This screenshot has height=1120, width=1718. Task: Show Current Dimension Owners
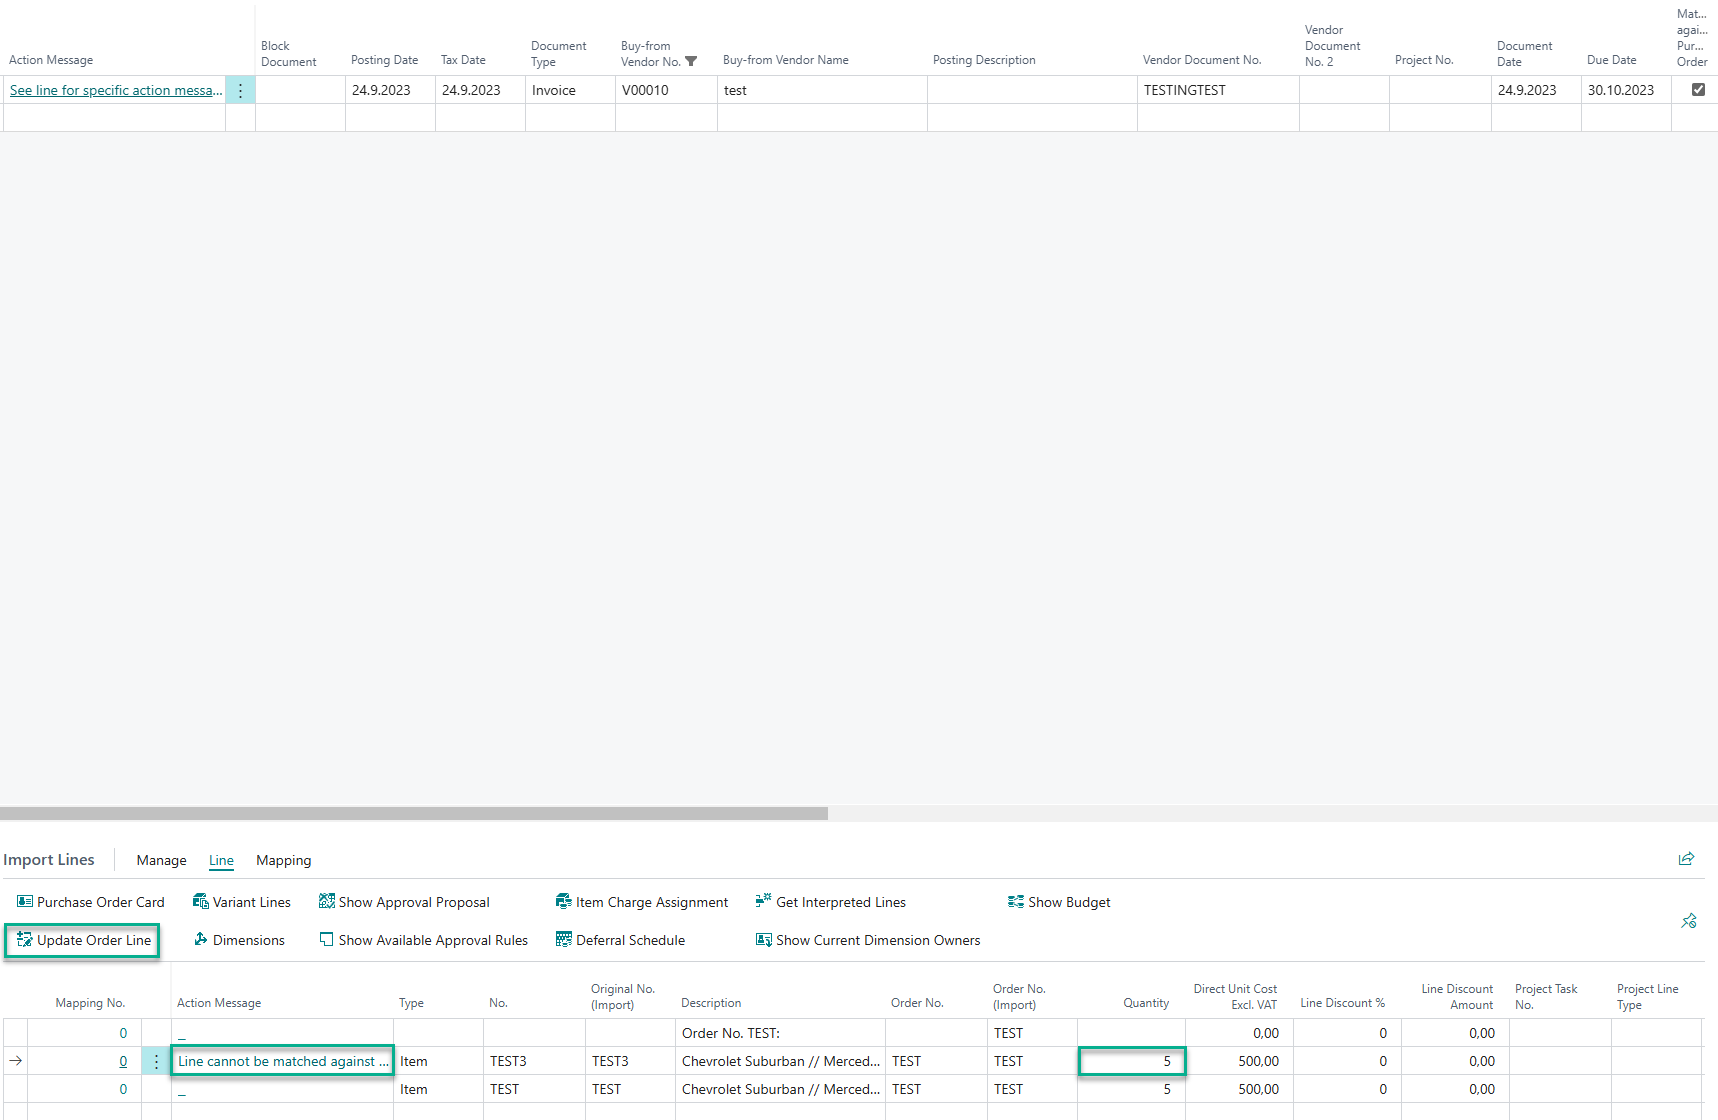click(867, 939)
